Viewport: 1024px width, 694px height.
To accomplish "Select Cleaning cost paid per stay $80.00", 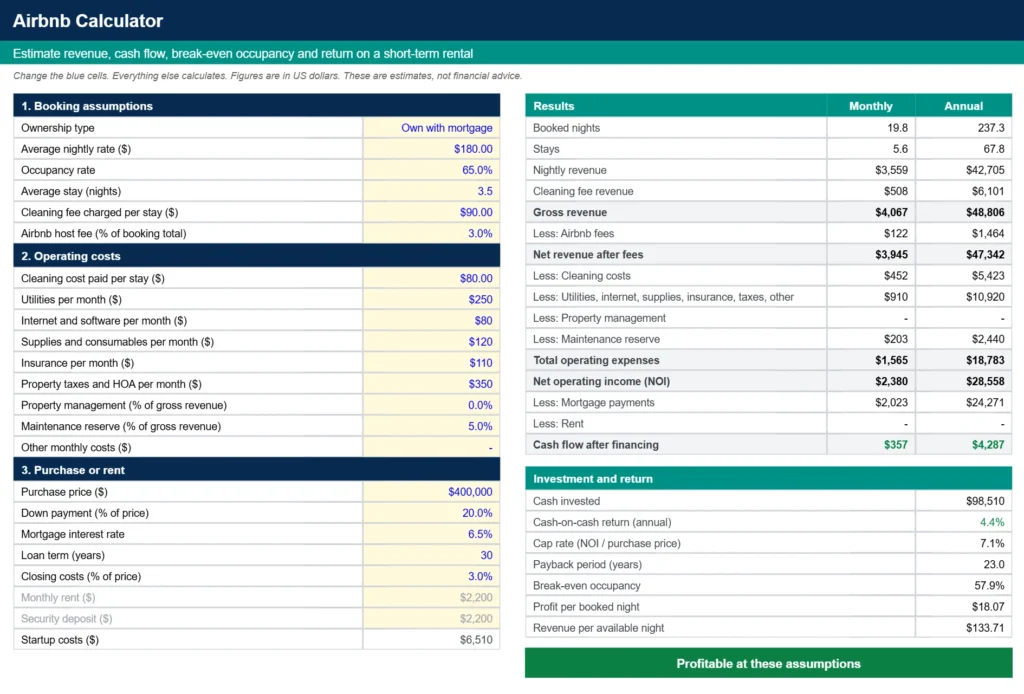I will pos(432,278).
